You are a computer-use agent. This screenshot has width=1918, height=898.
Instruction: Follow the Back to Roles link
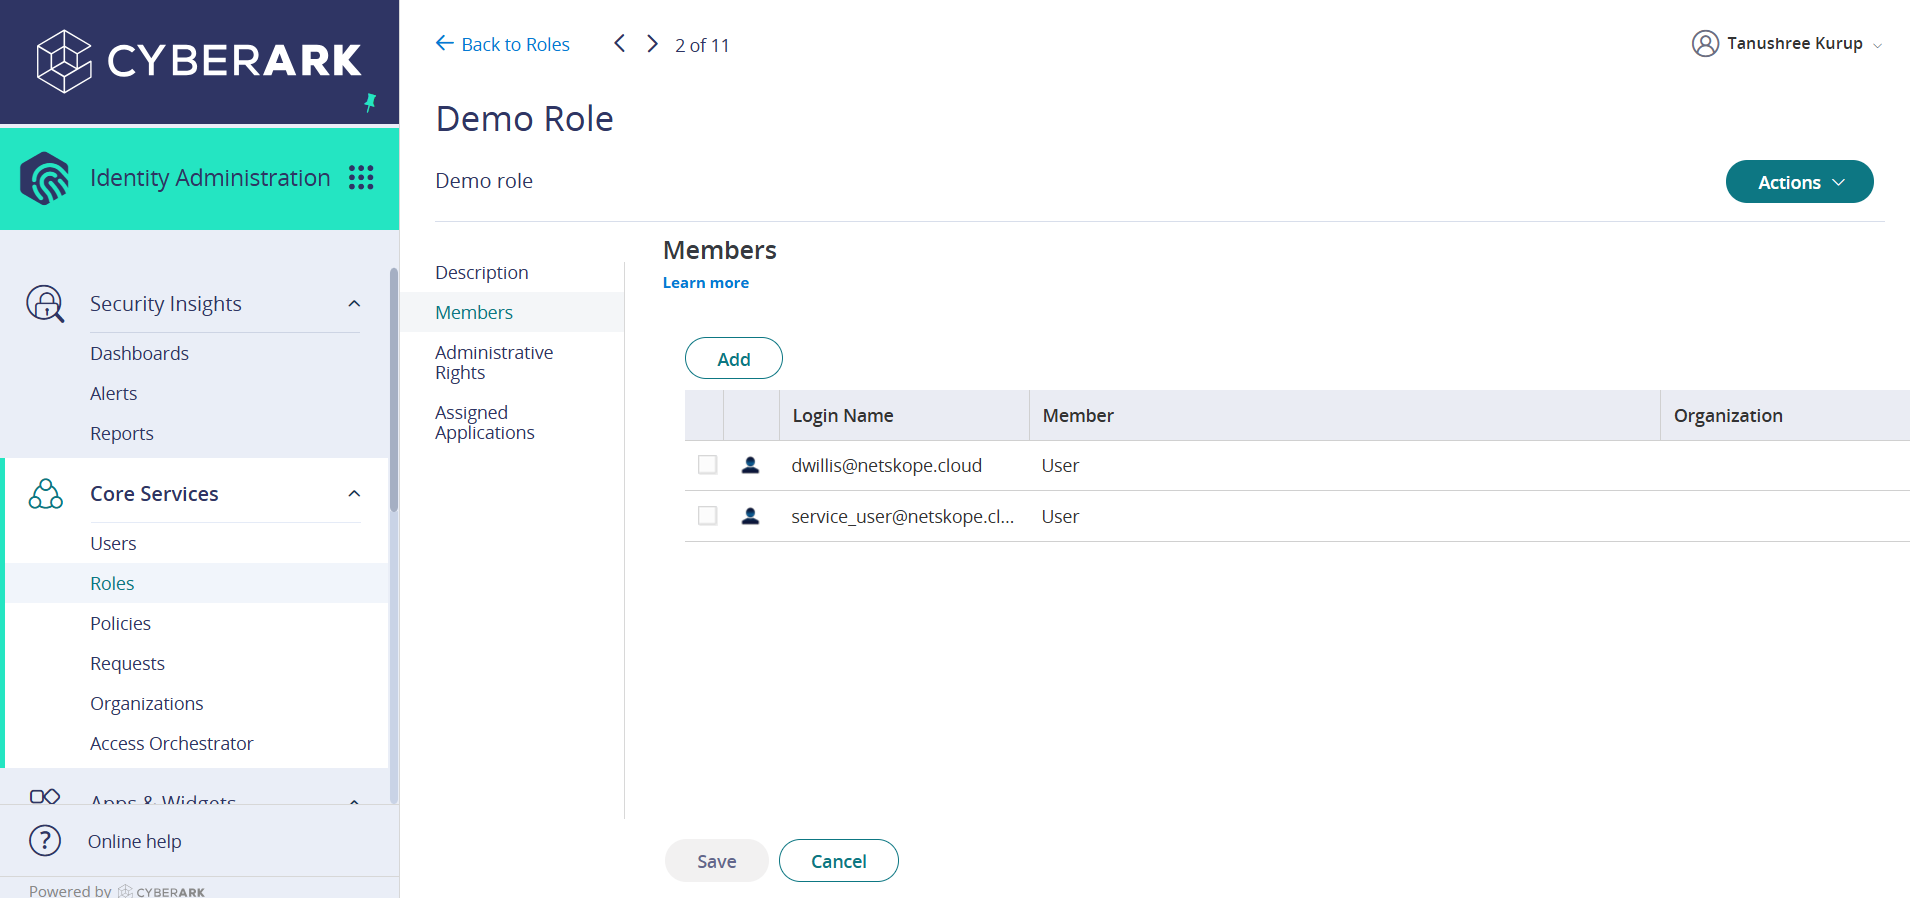point(503,44)
